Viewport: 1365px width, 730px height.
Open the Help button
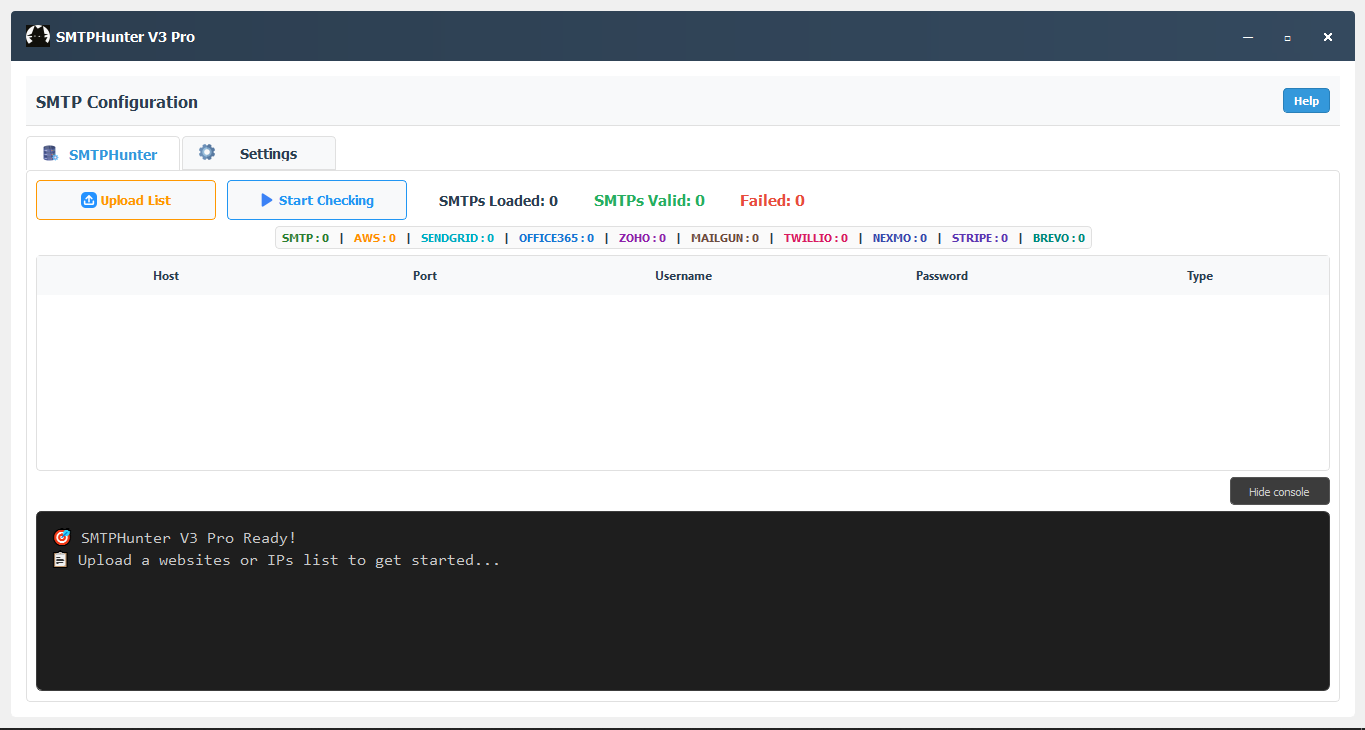1306,101
